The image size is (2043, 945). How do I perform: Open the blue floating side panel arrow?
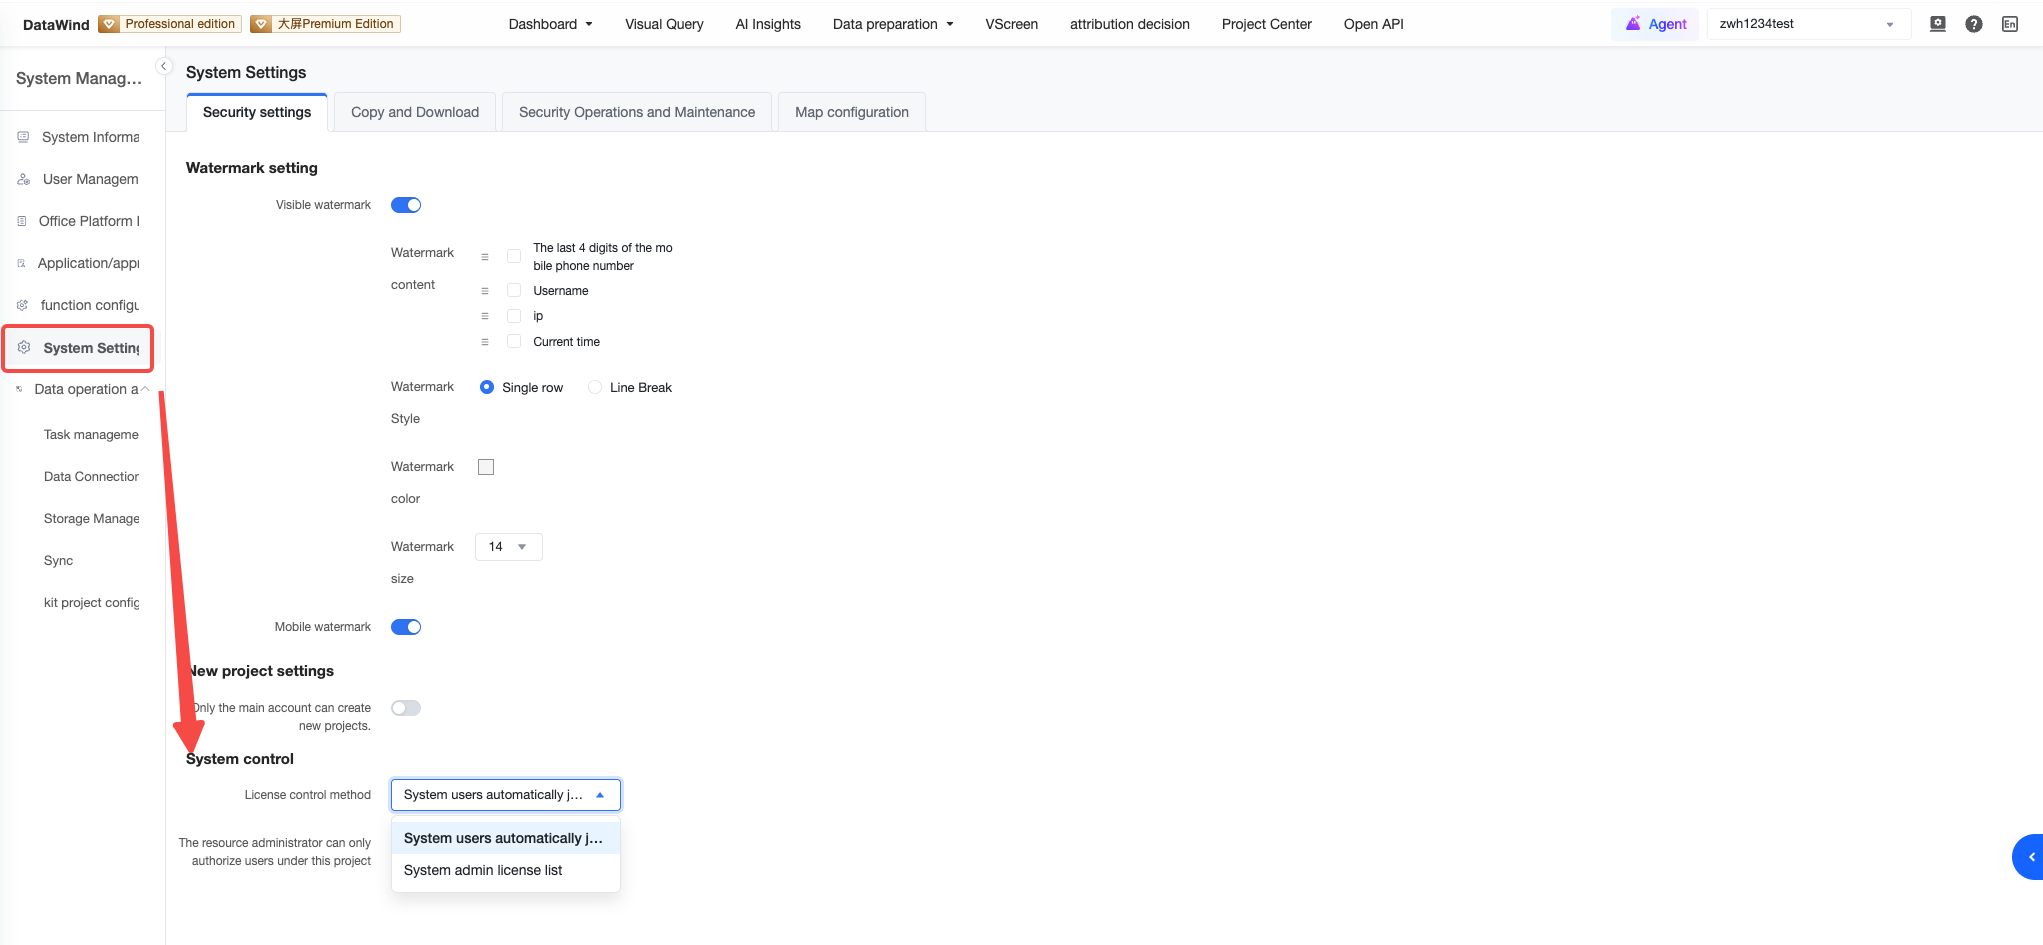point(2029,857)
